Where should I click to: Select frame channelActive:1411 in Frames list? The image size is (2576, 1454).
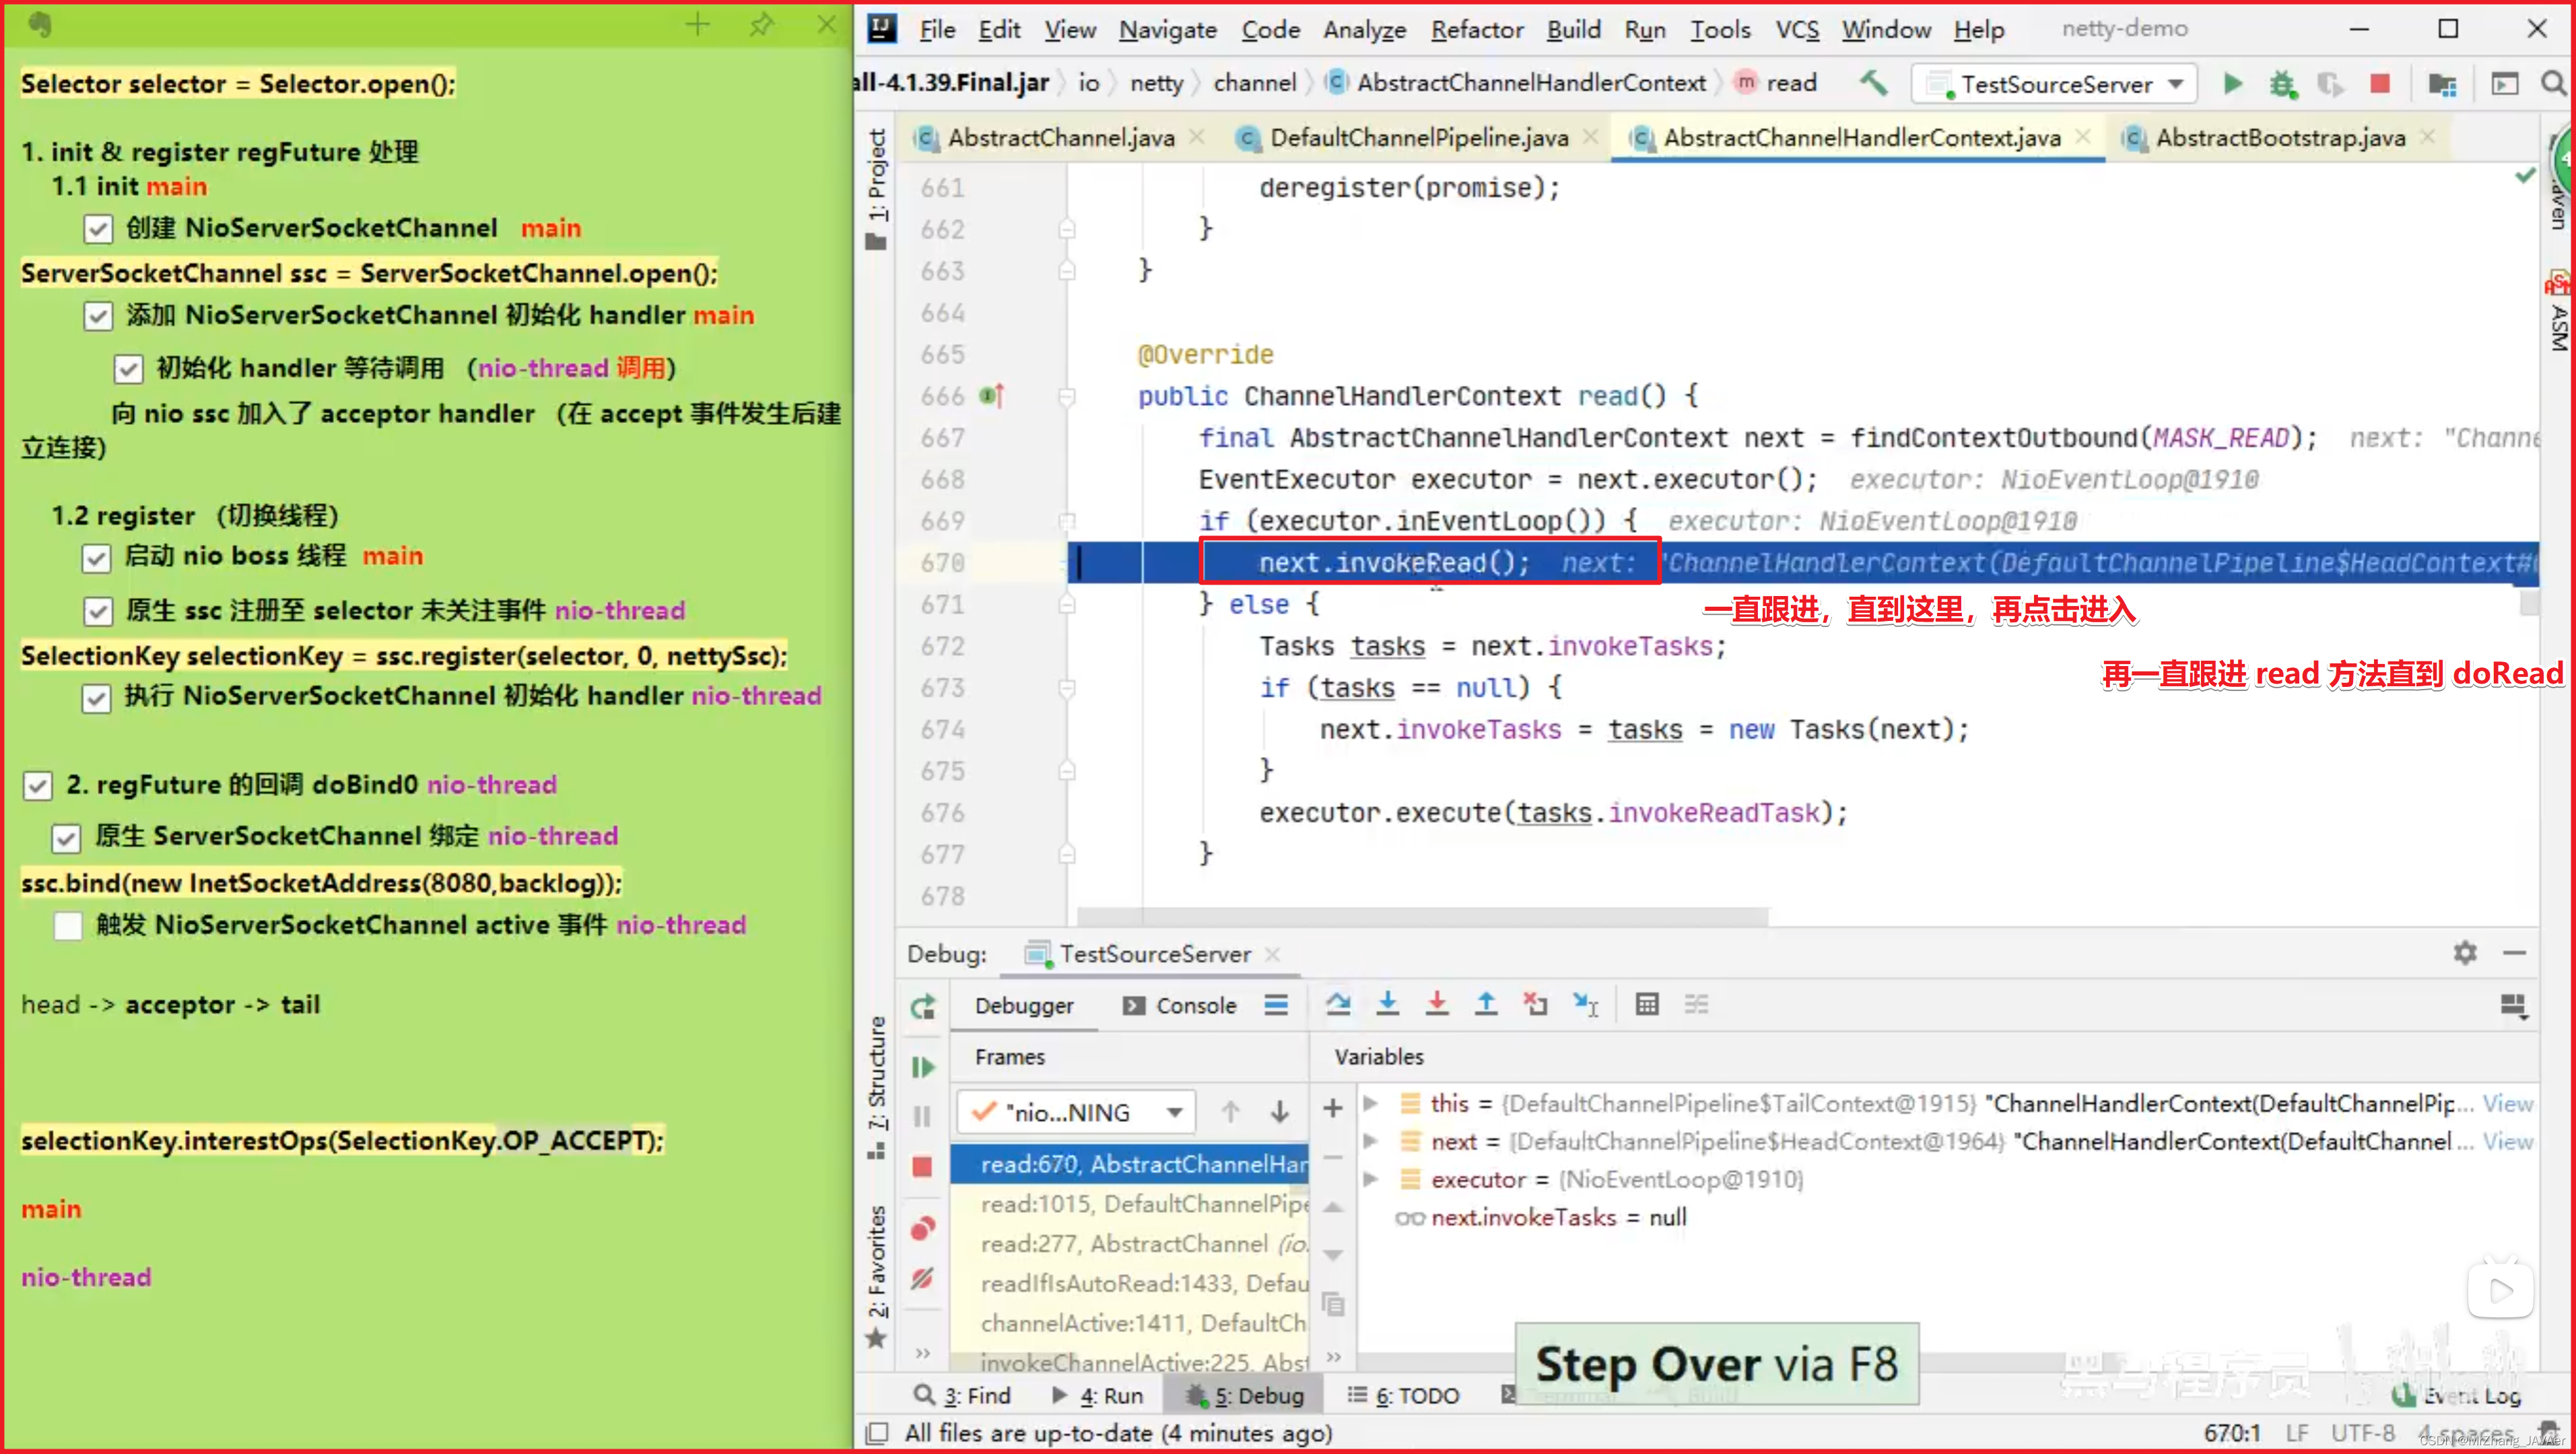[x=1131, y=1323]
